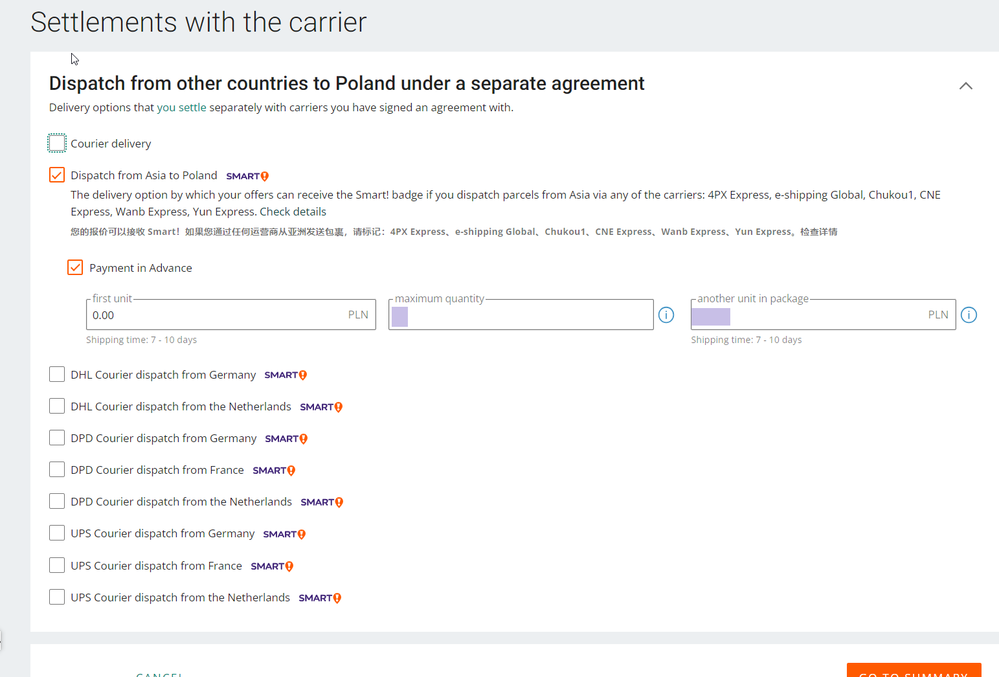Uncheck Dispatch from Asia to Poland
The image size is (999, 677).
(57, 175)
